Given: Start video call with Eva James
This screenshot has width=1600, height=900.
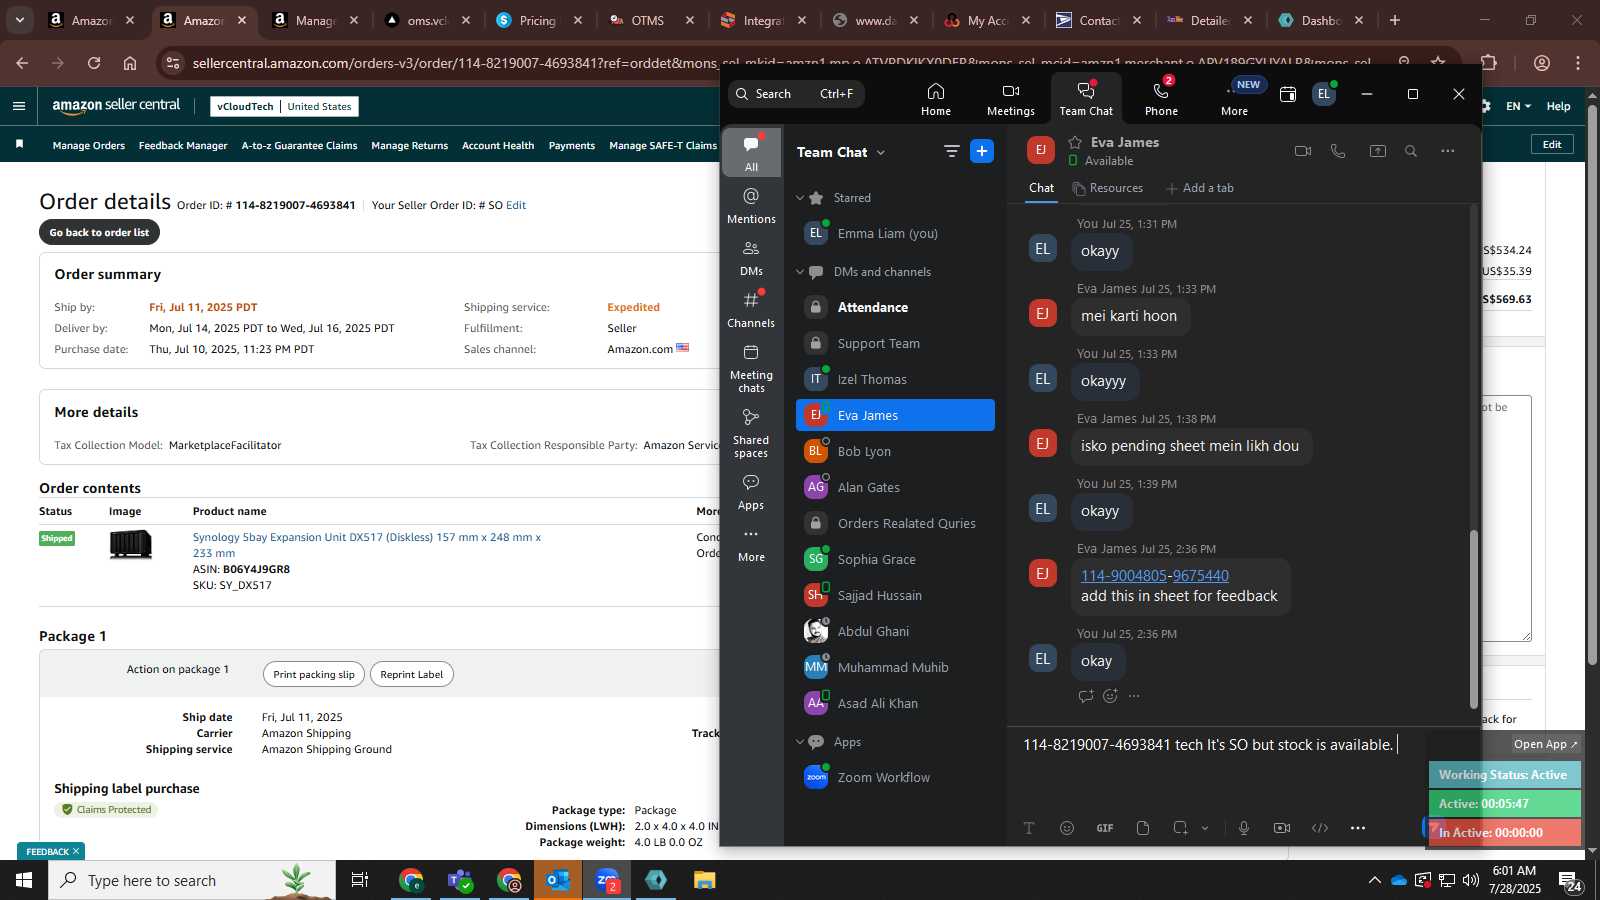Looking at the screenshot, I should (1302, 151).
